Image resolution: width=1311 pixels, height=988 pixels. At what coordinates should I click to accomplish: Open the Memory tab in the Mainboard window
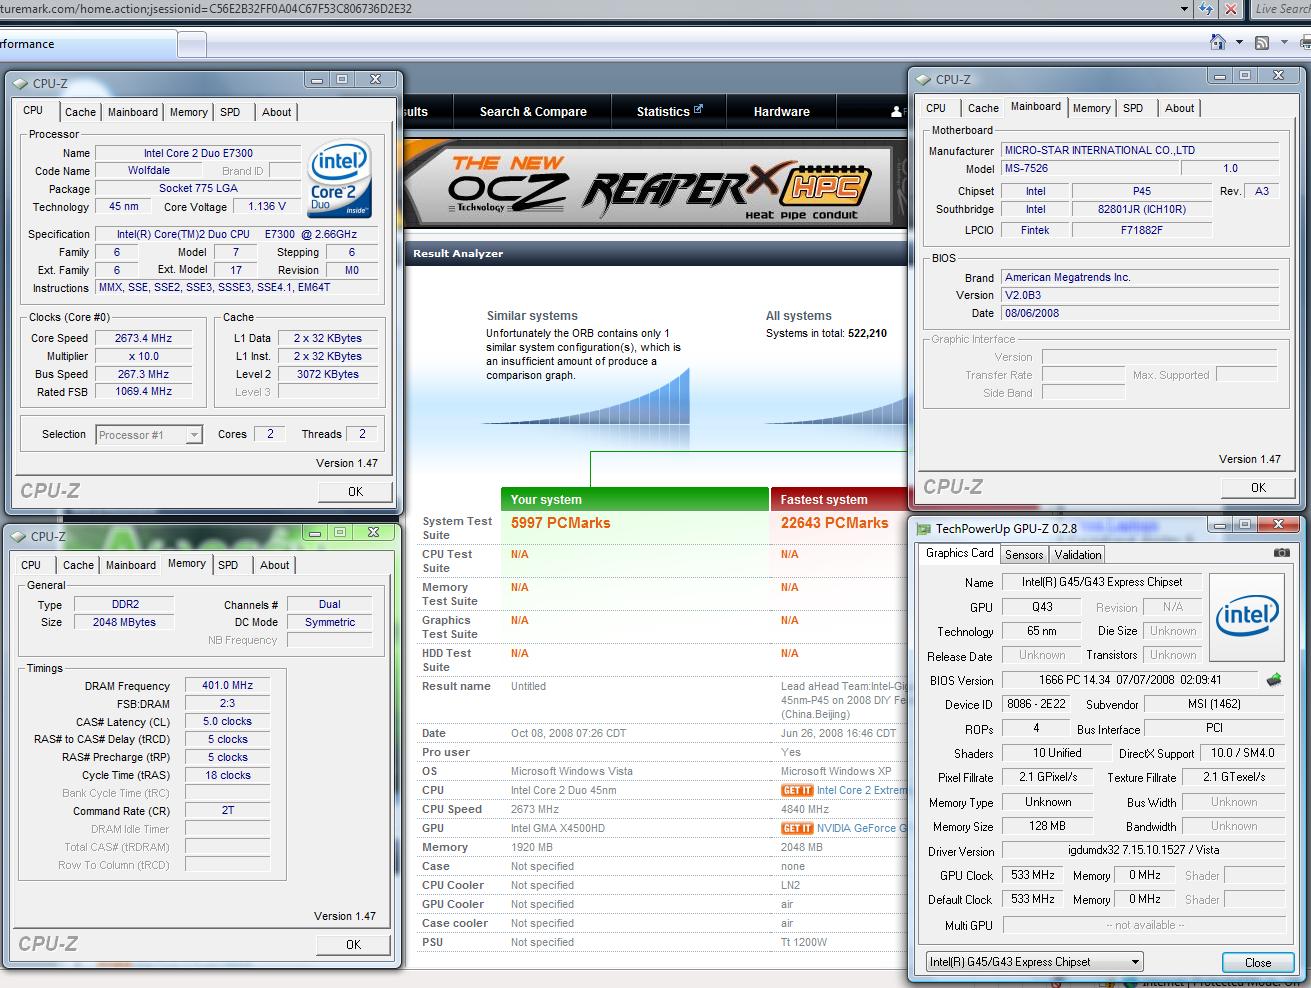tap(1091, 108)
